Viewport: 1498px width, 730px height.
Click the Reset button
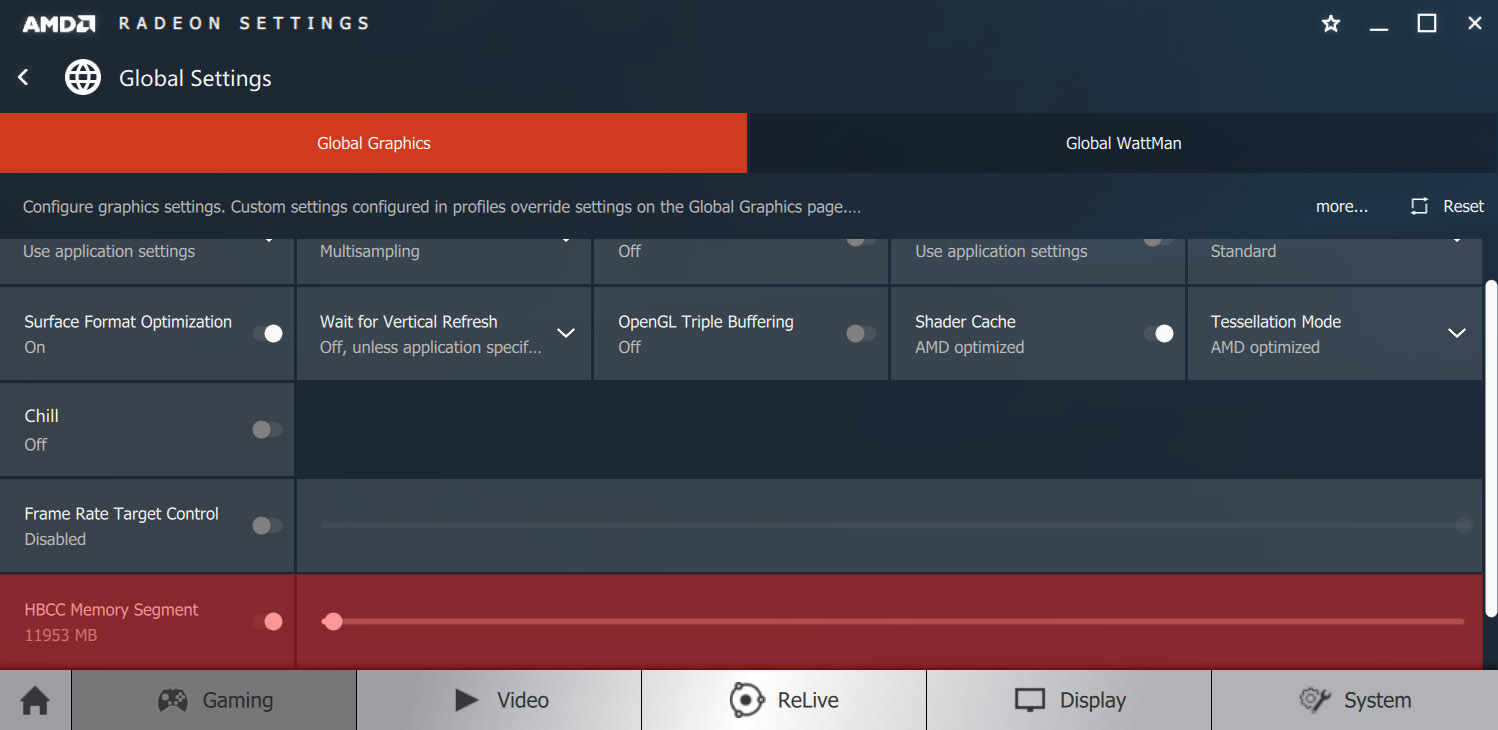(1447, 206)
